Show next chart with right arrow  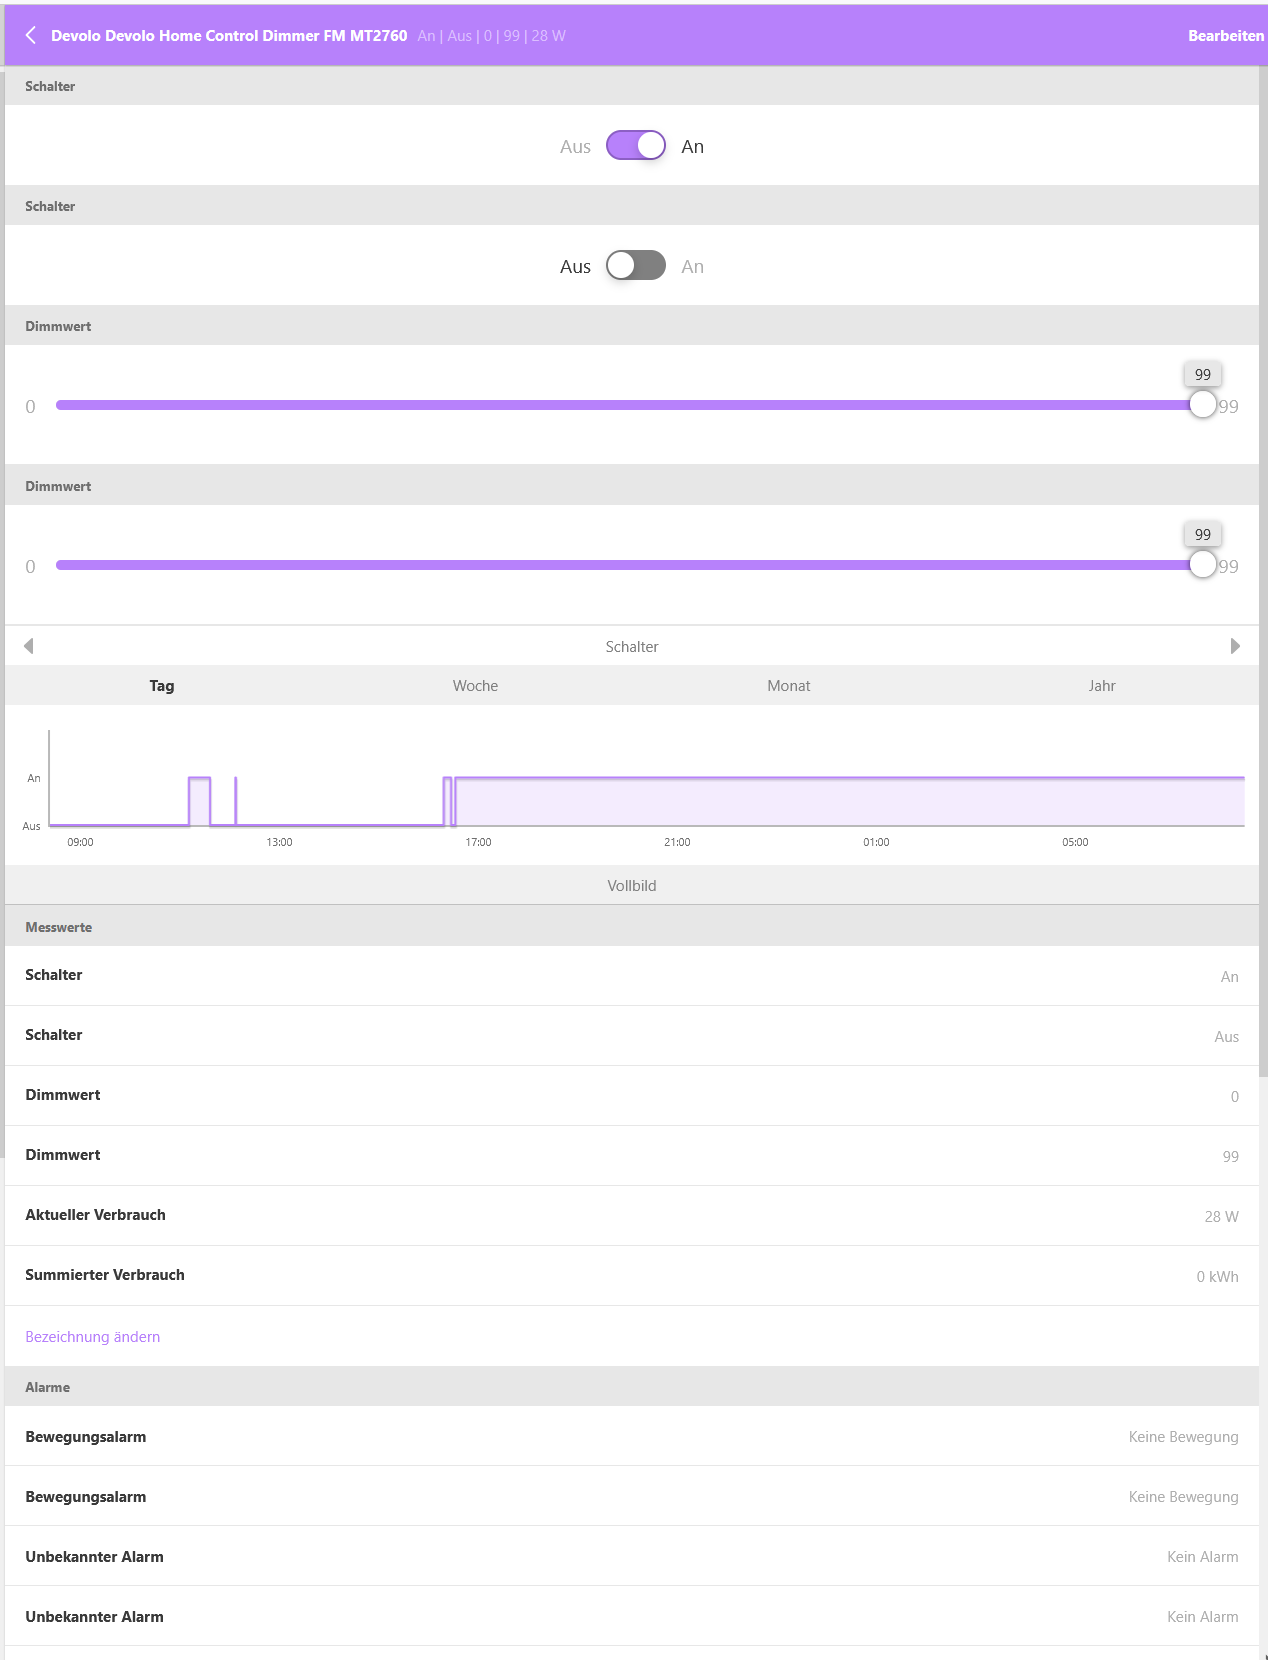coord(1235,646)
